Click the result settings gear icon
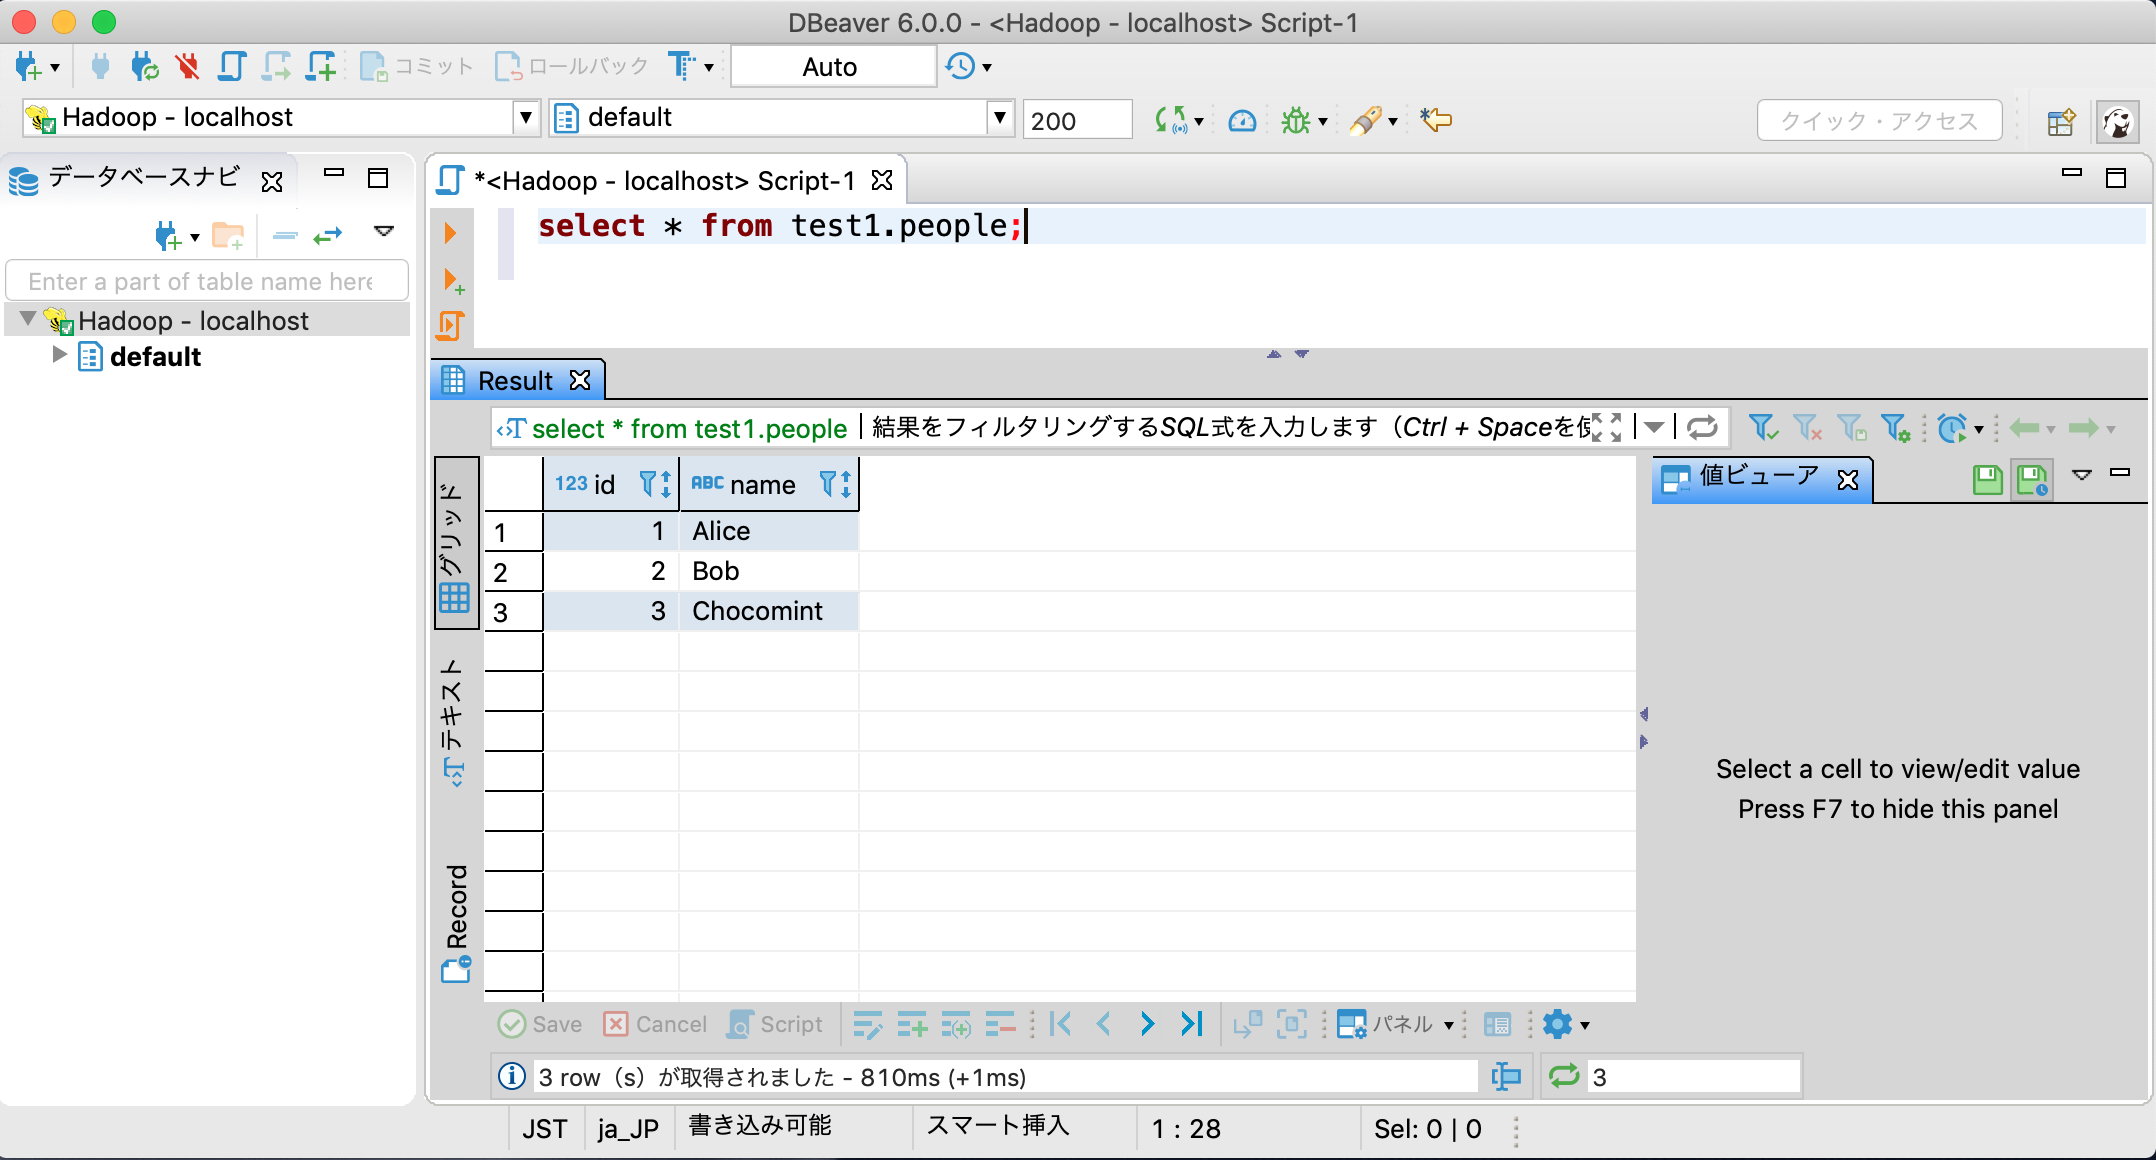The width and height of the screenshot is (2156, 1160). click(x=1557, y=1024)
